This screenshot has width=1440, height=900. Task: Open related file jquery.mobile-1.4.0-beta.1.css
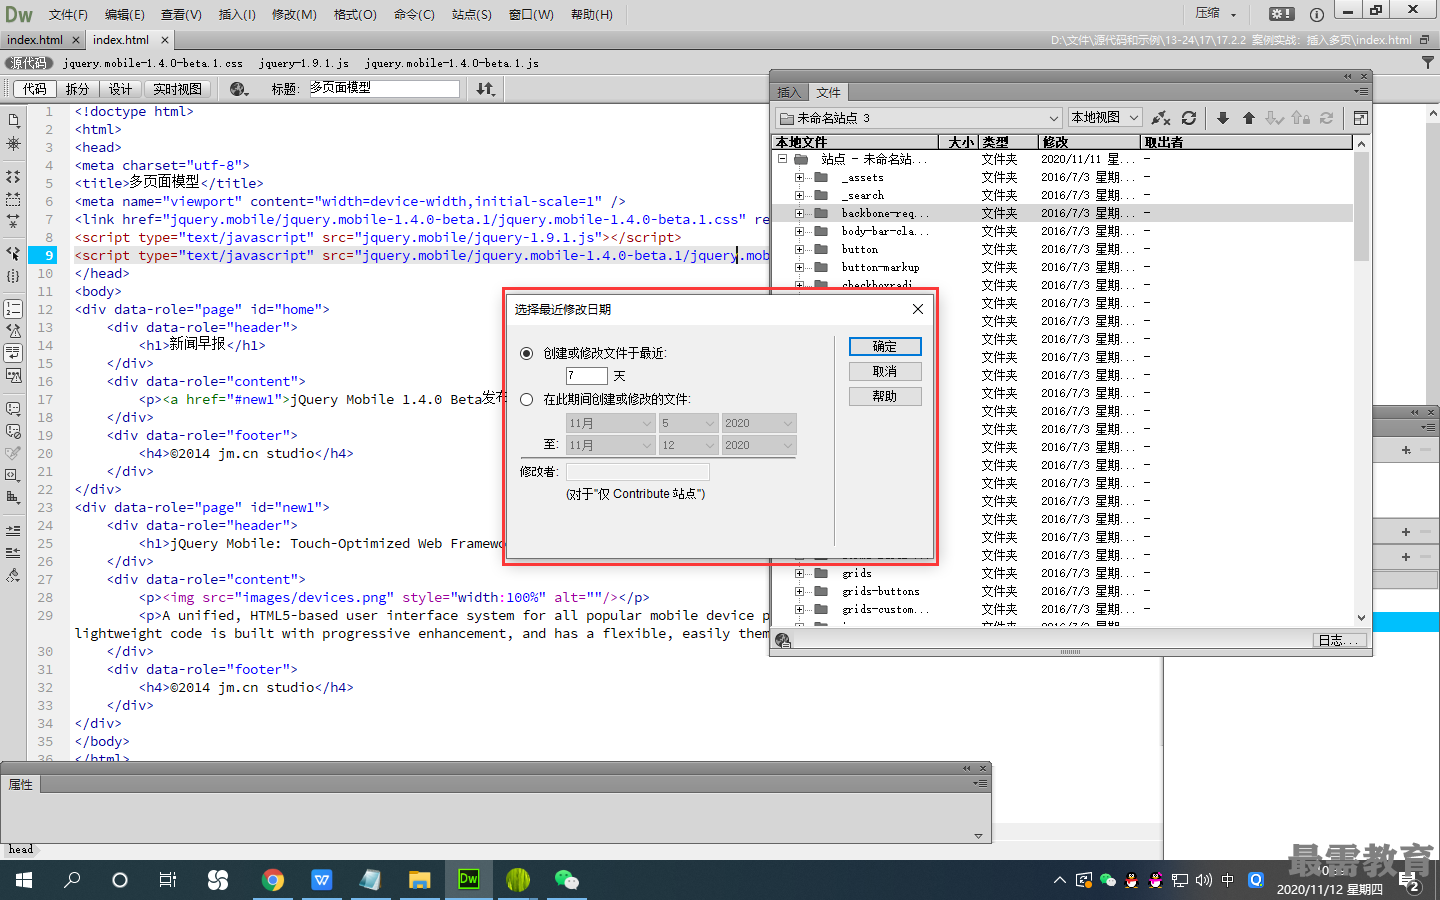(x=153, y=63)
